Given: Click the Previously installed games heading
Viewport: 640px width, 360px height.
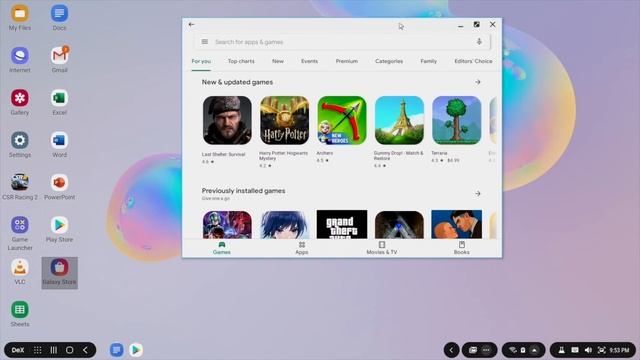Looking at the screenshot, I should pyautogui.click(x=243, y=191).
